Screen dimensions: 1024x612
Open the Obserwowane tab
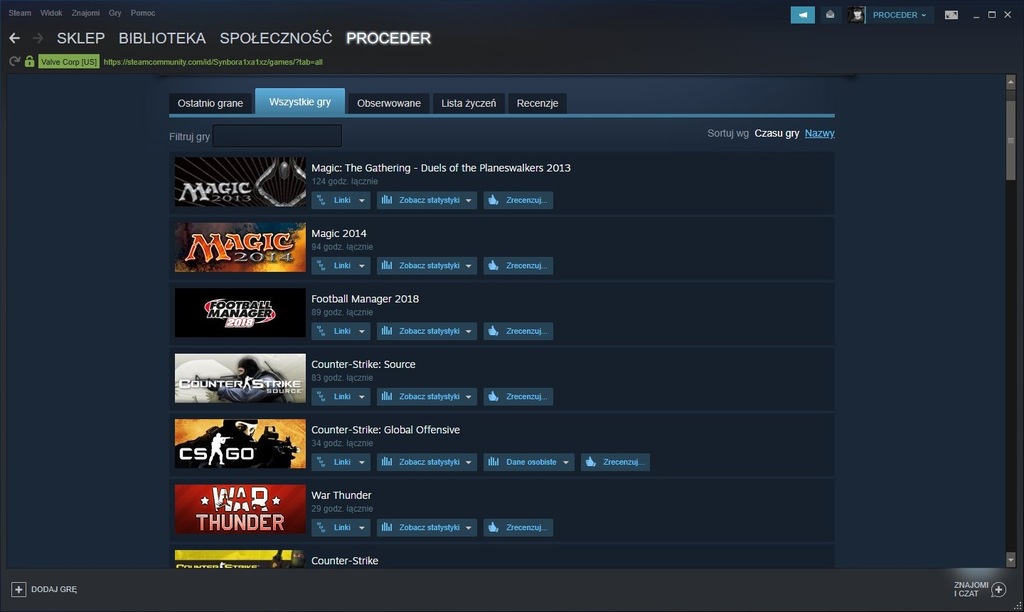click(x=389, y=103)
